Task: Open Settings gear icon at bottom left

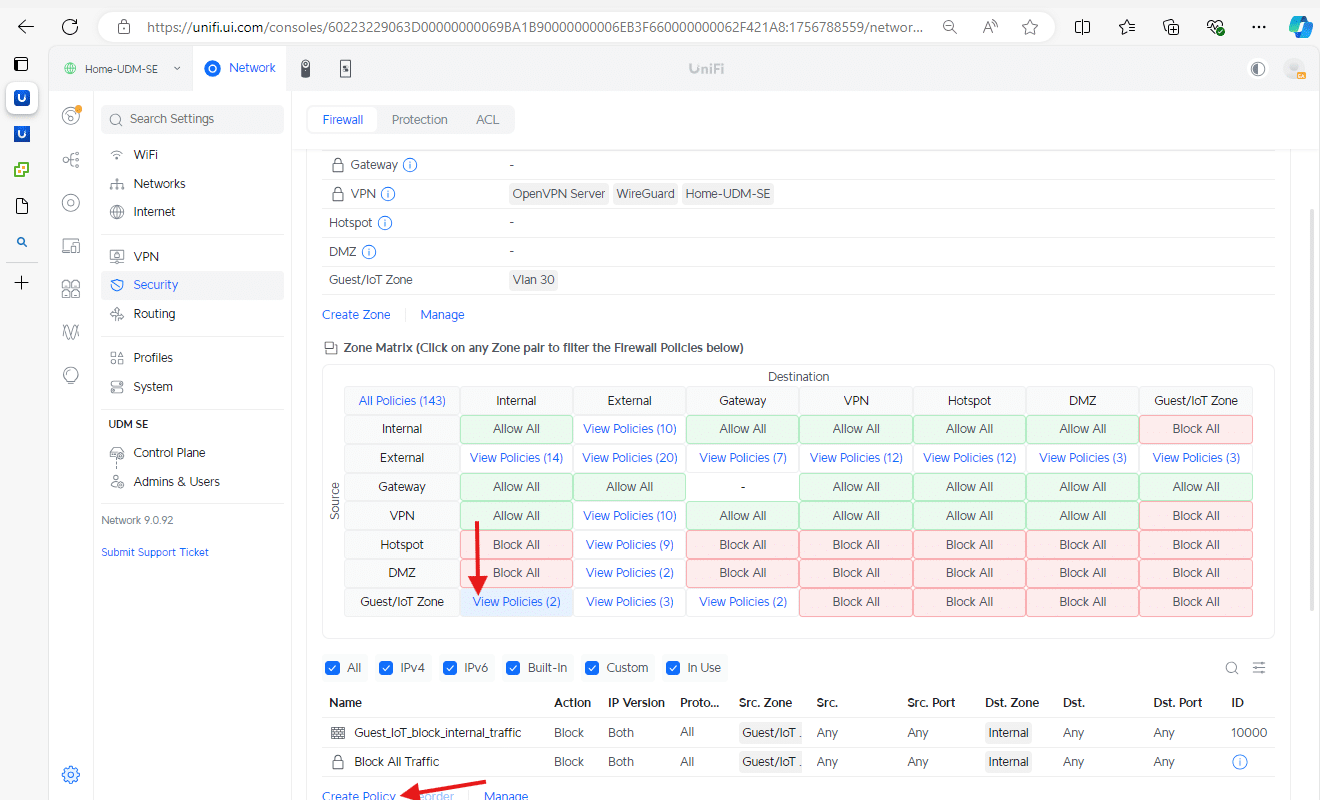Action: tap(71, 774)
